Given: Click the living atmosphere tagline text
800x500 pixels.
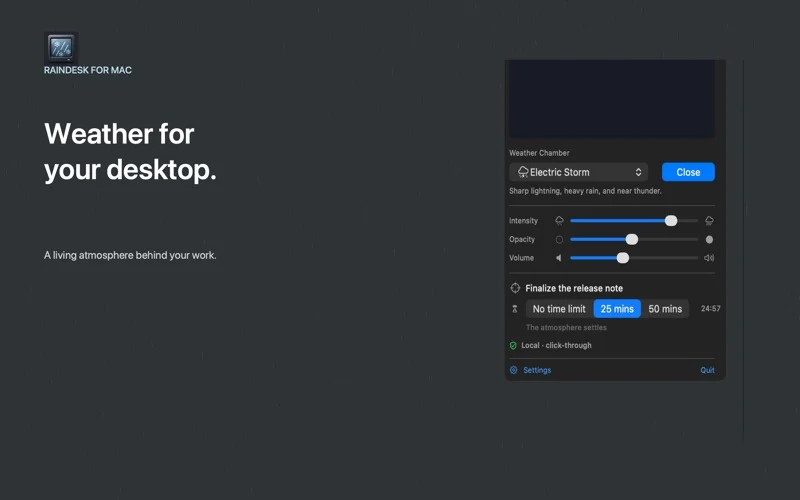Looking at the screenshot, I should [x=130, y=255].
